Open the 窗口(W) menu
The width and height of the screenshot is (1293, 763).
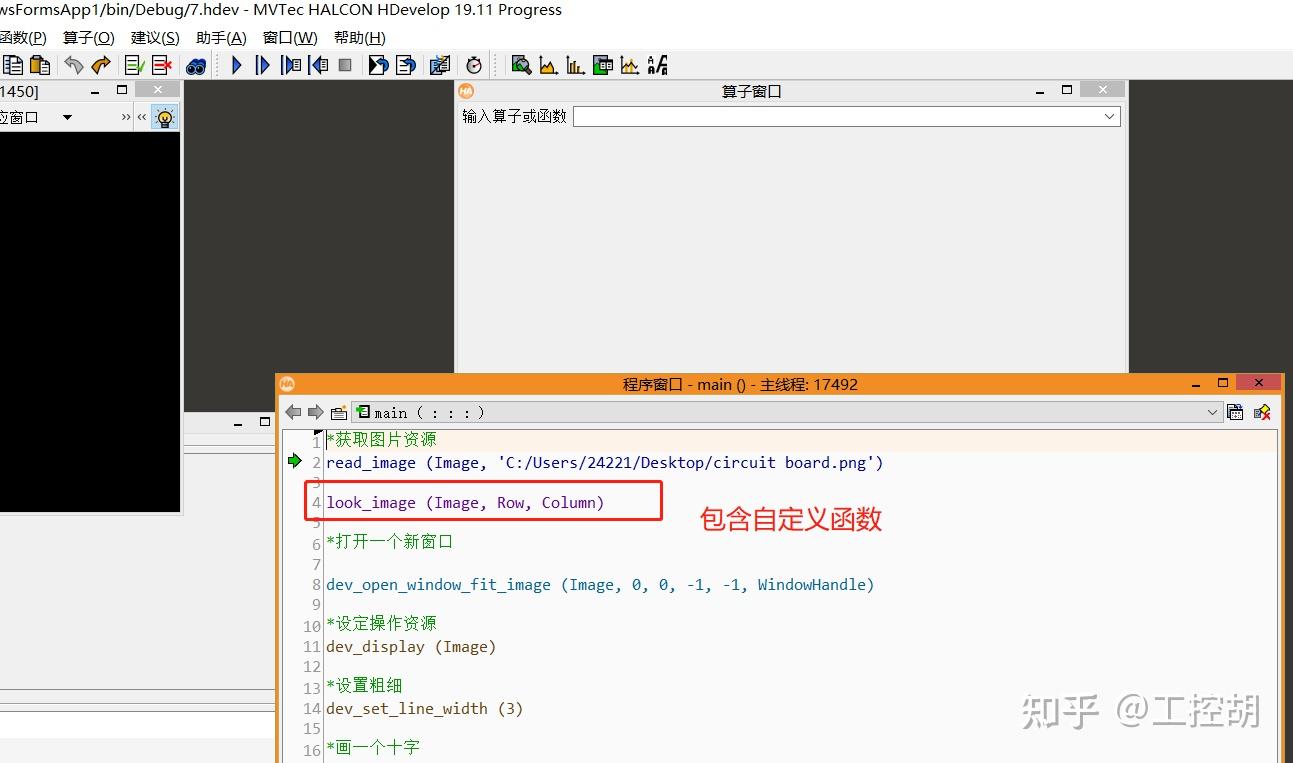290,38
